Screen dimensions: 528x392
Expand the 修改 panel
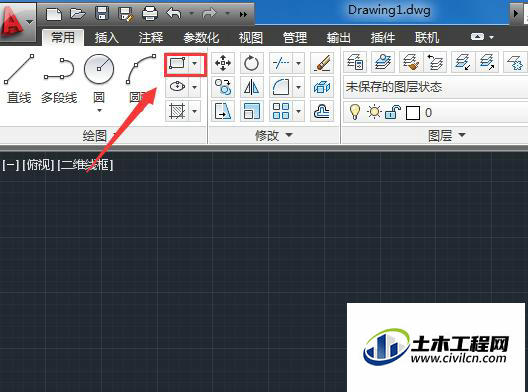tap(273, 135)
